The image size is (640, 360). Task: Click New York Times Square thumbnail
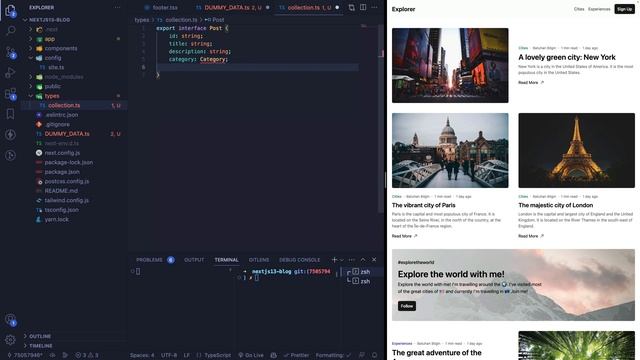[x=450, y=65]
